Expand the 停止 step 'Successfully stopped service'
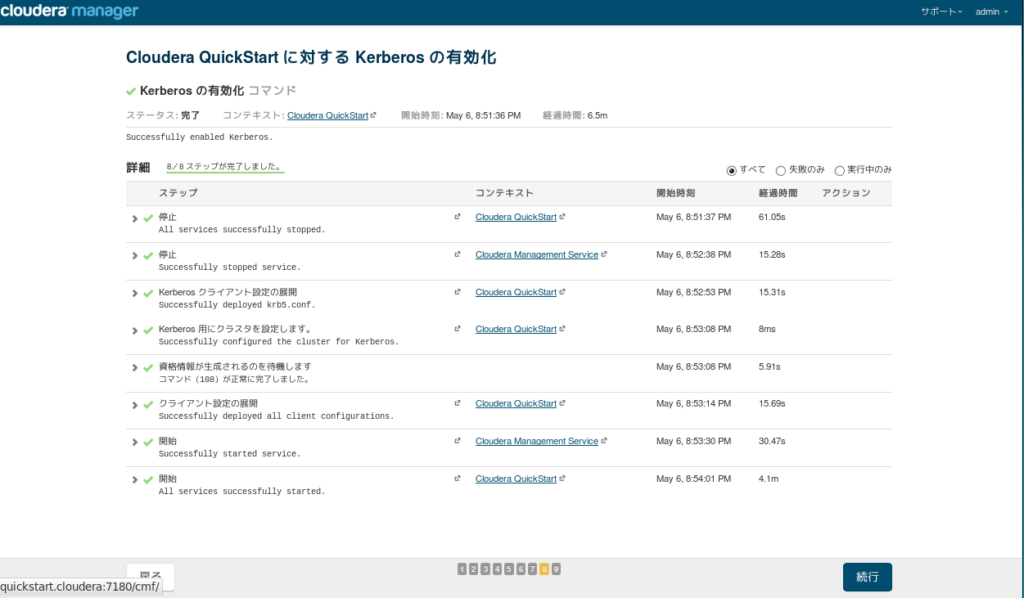This screenshot has width=1024, height=598. (135, 256)
